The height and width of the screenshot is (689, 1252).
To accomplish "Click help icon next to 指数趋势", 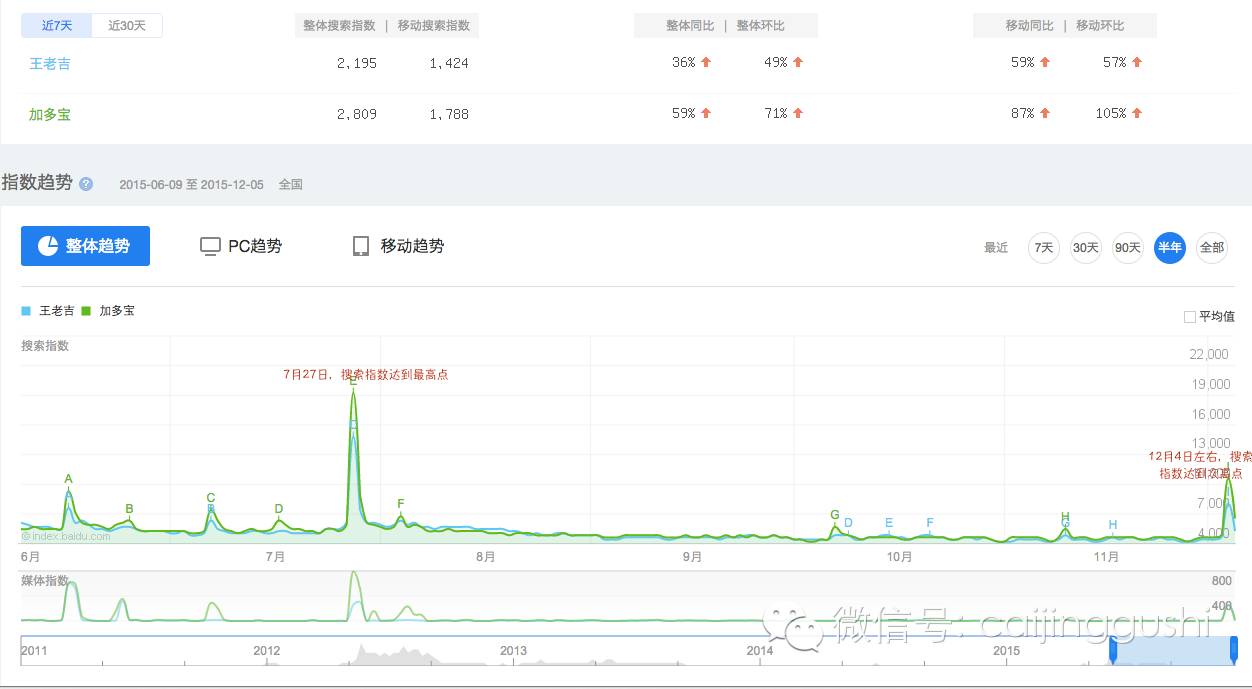I will [86, 184].
